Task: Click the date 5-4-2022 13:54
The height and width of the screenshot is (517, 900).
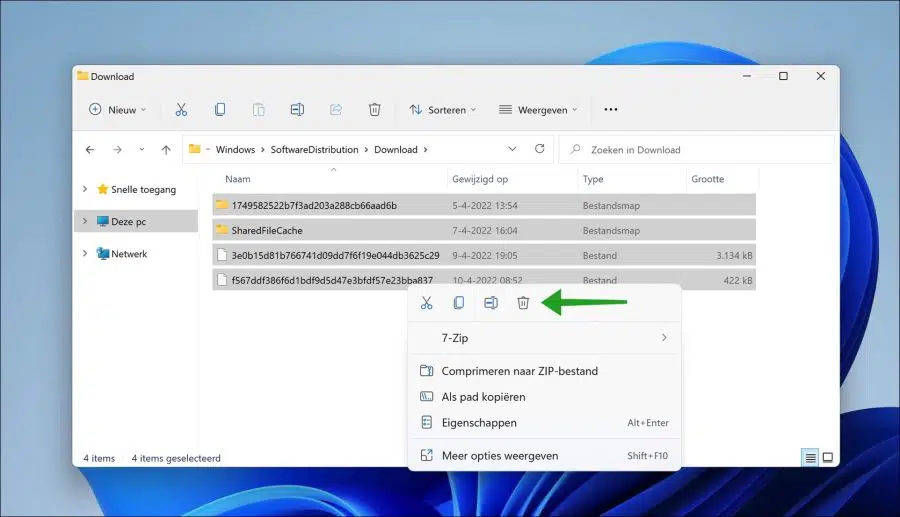Action: (x=485, y=205)
